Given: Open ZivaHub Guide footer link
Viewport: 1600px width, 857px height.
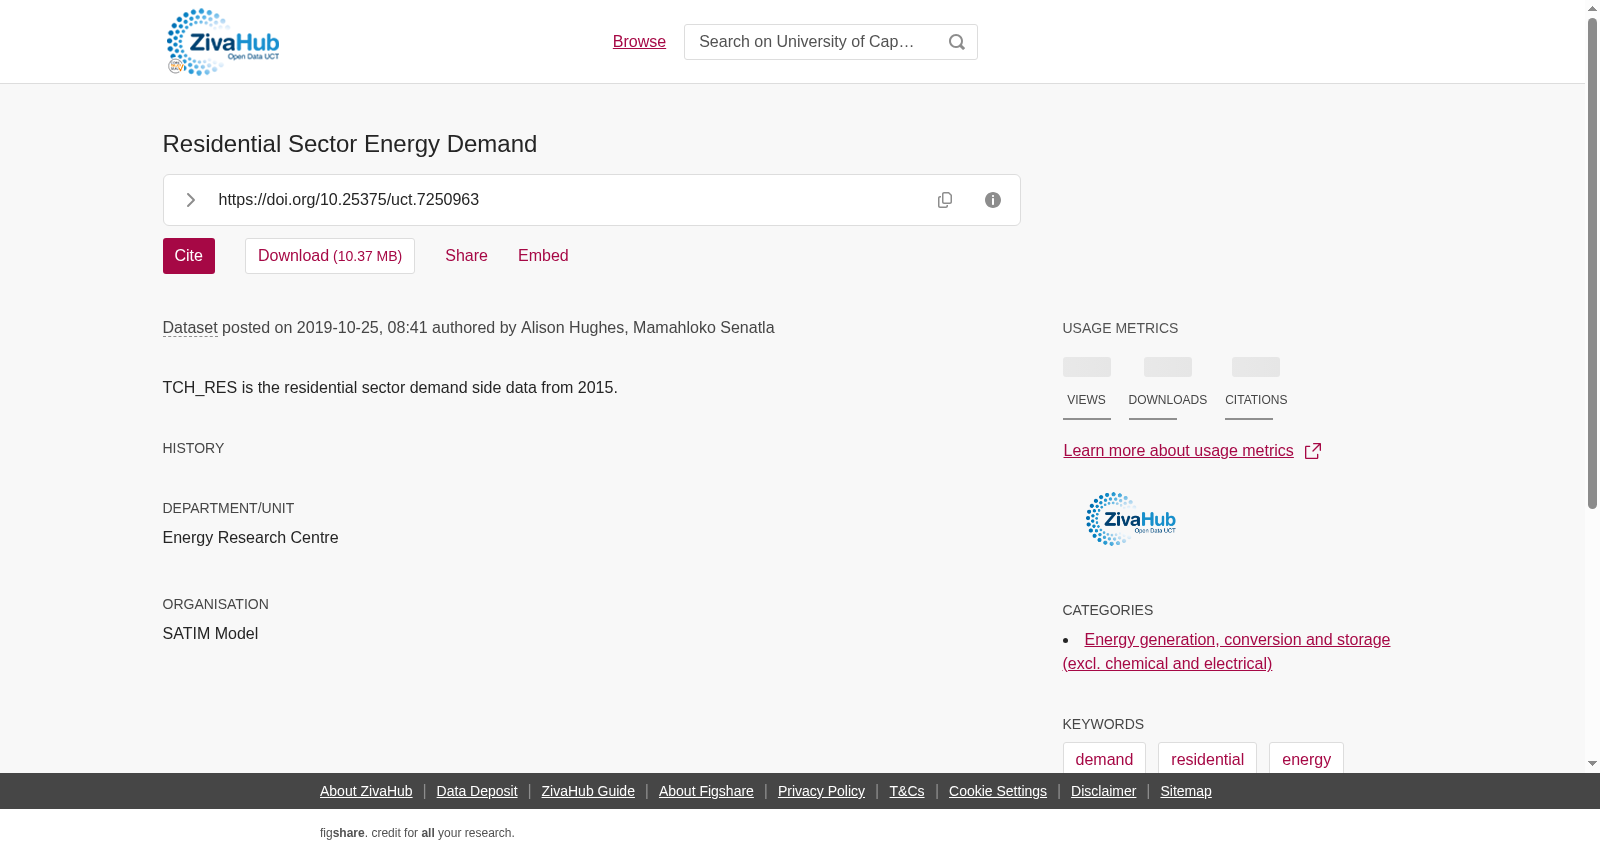Looking at the screenshot, I should point(588,791).
